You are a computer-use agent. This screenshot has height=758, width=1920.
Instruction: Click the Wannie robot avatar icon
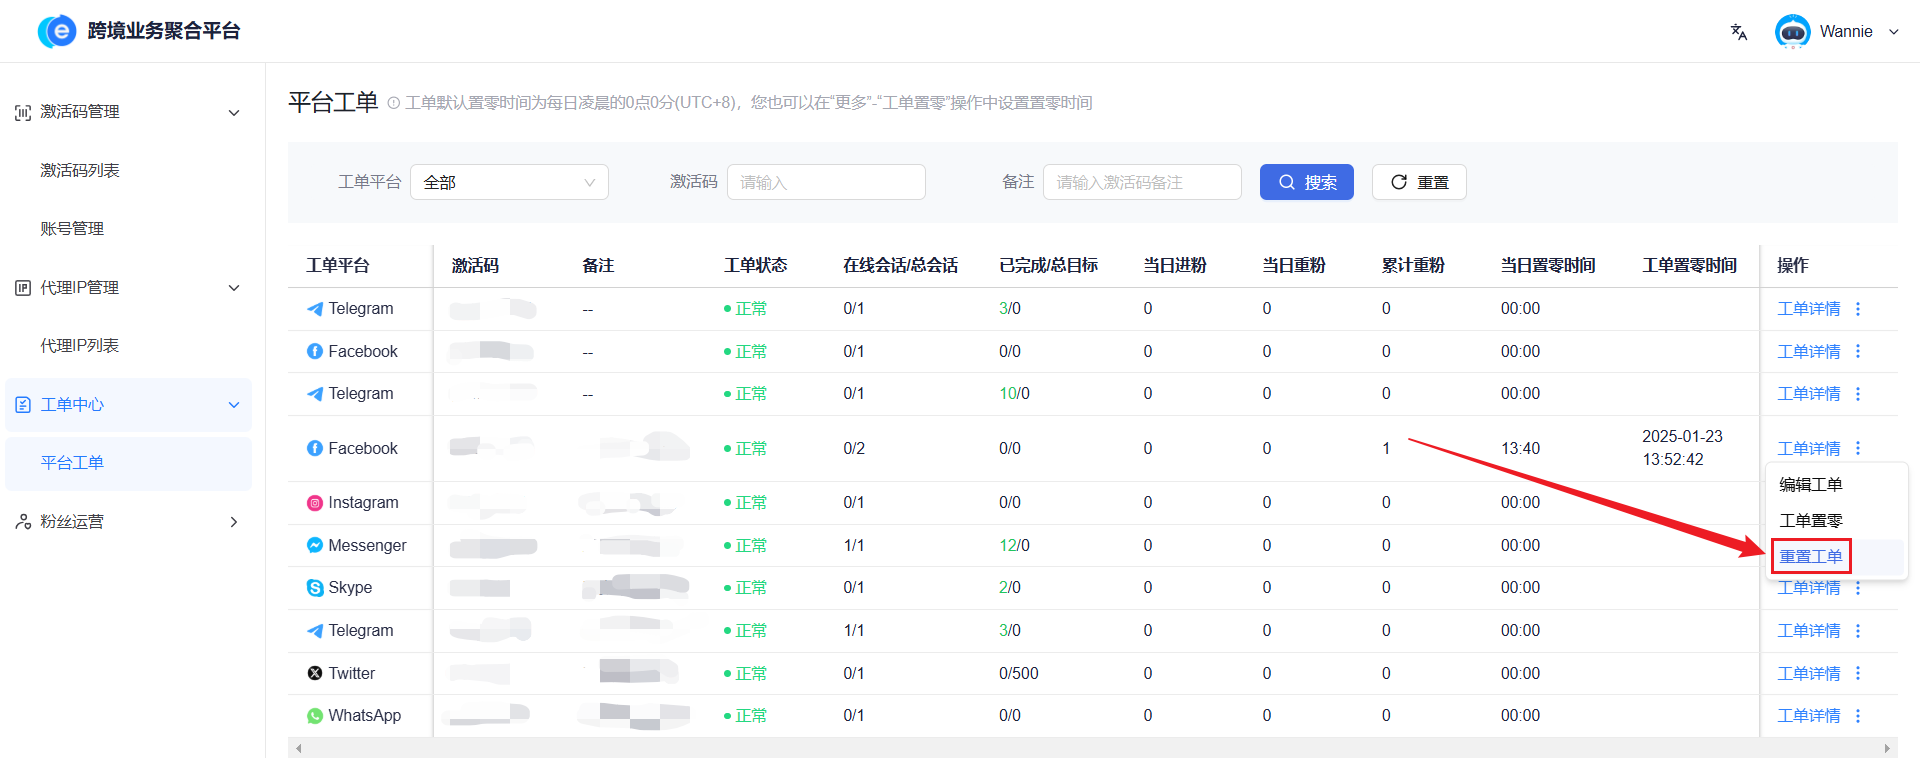(x=1792, y=32)
